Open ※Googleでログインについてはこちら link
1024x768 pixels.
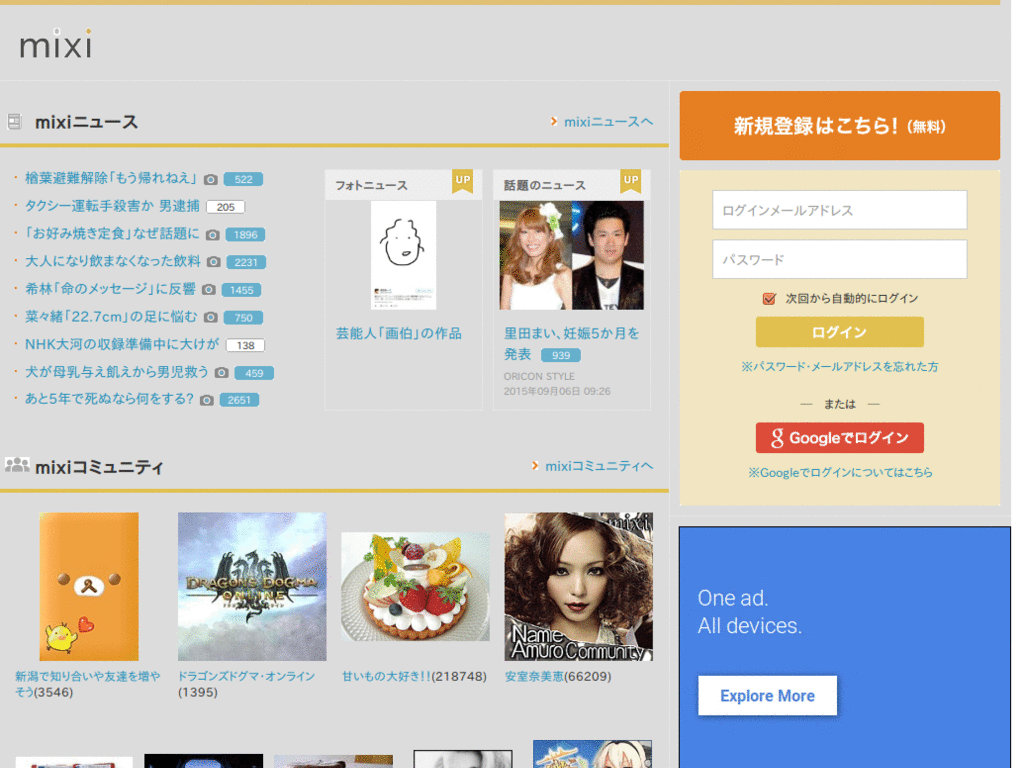[x=840, y=472]
